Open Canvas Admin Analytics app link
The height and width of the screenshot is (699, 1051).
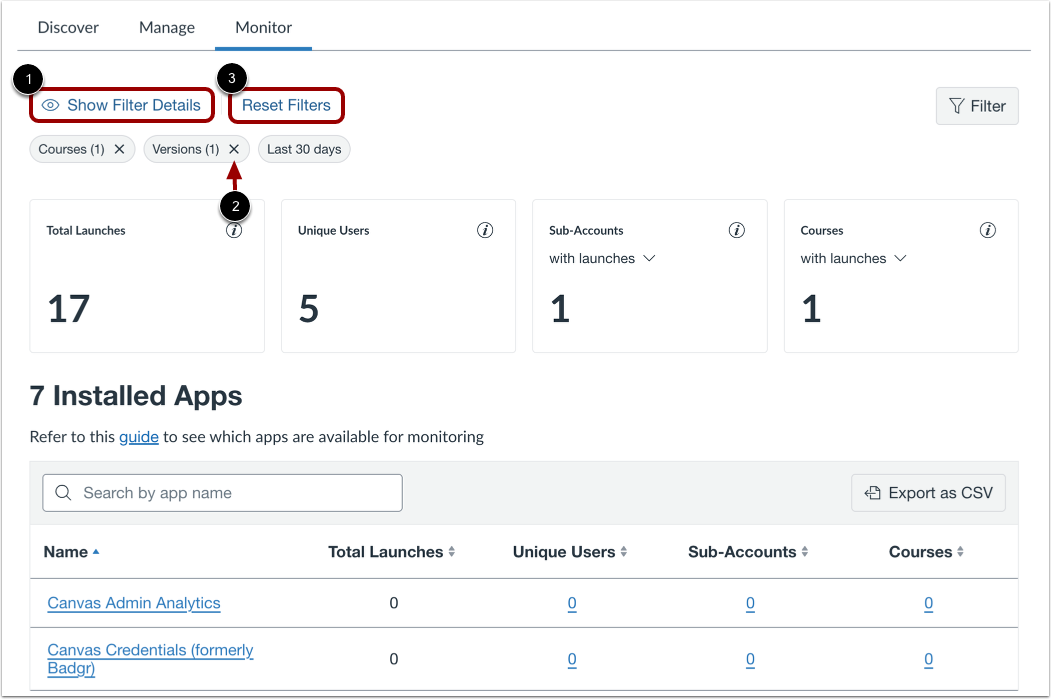134,603
